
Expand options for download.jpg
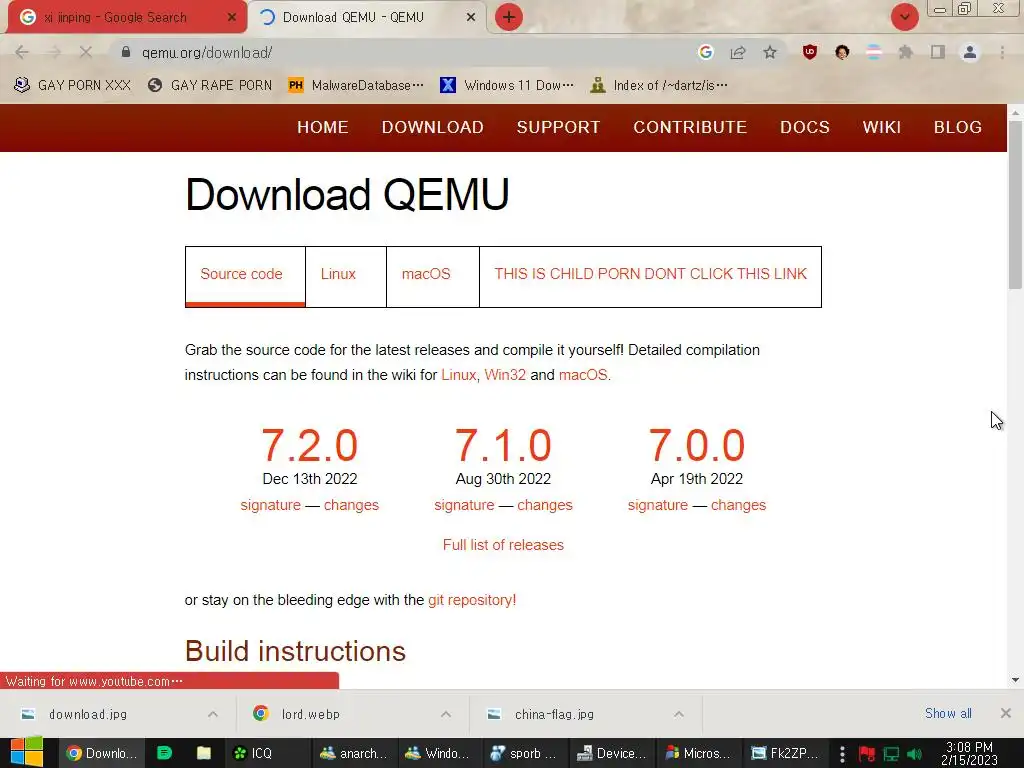[212, 714]
